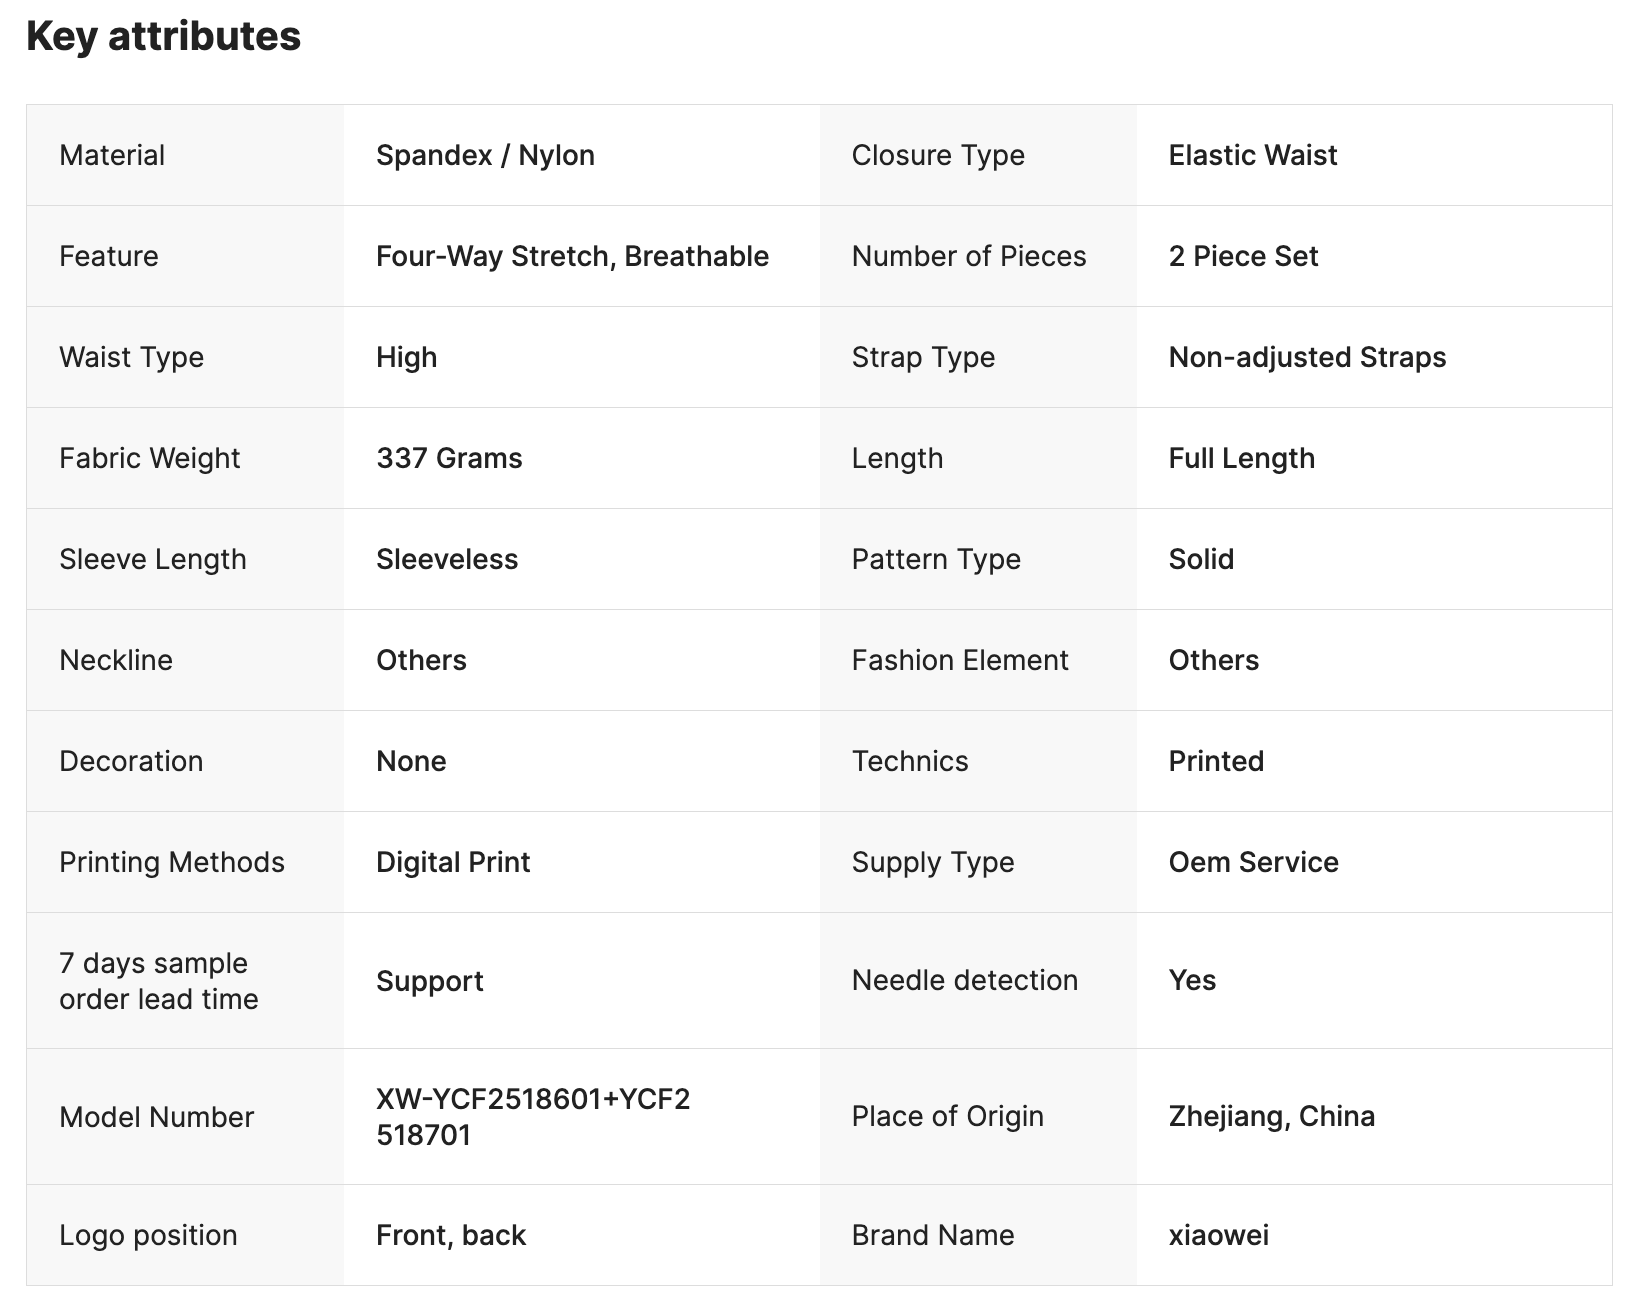
Task: Click the Oem Service supply type
Action: [1253, 862]
